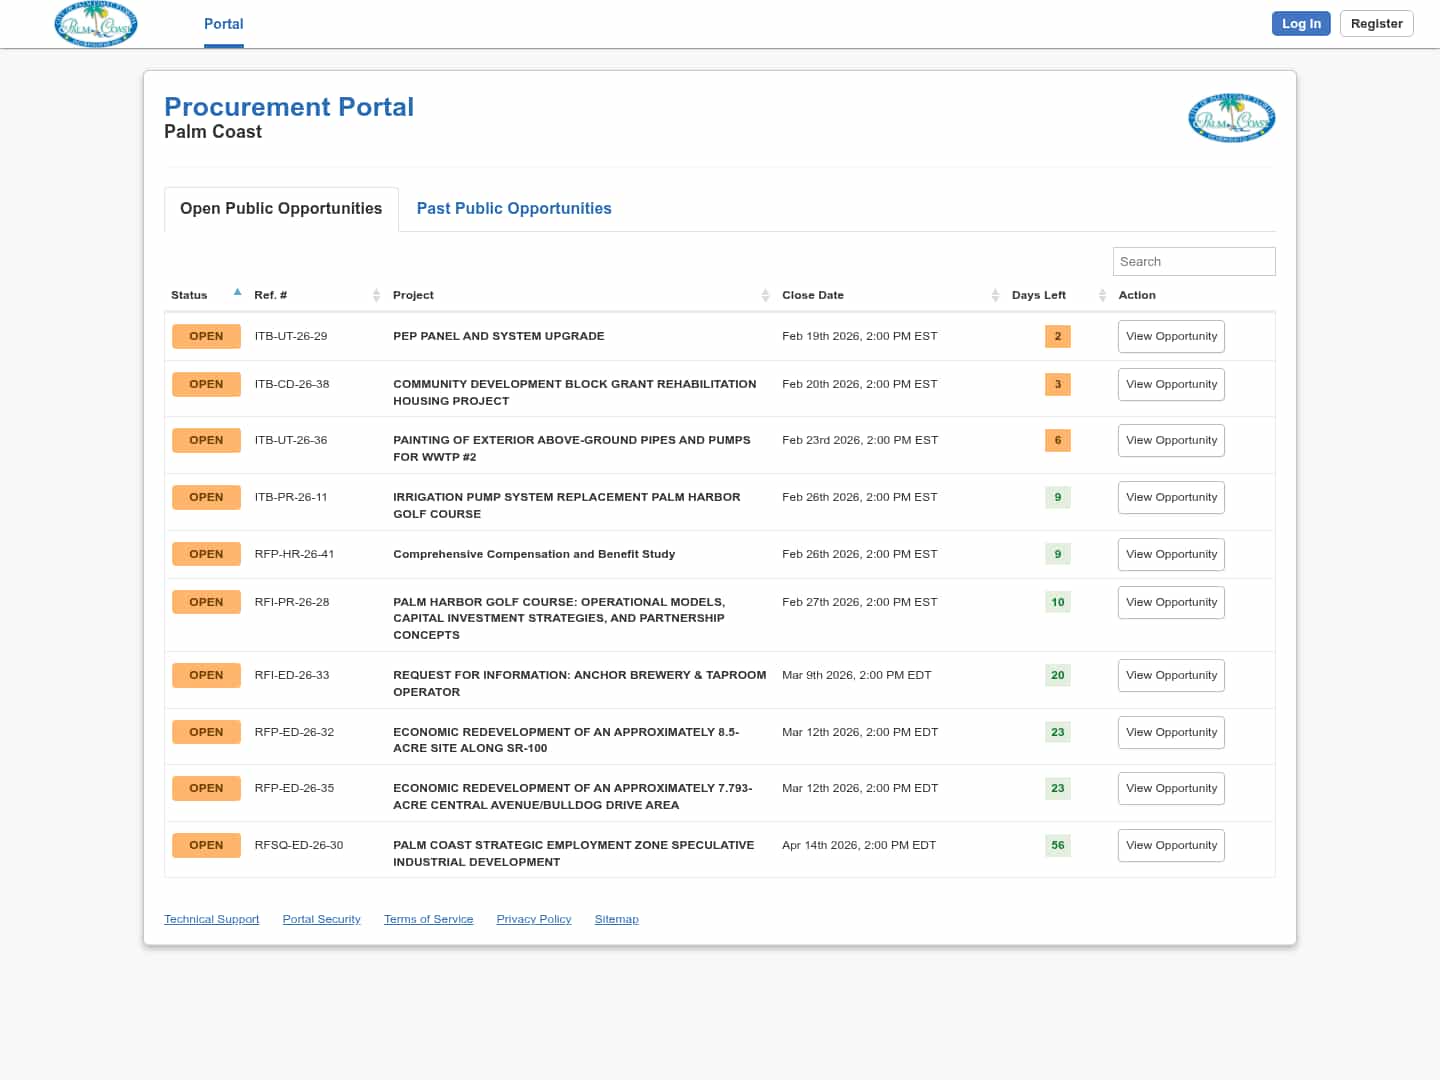Click the sort arrows for Ref. # column
1440x1080 pixels.
[376, 295]
